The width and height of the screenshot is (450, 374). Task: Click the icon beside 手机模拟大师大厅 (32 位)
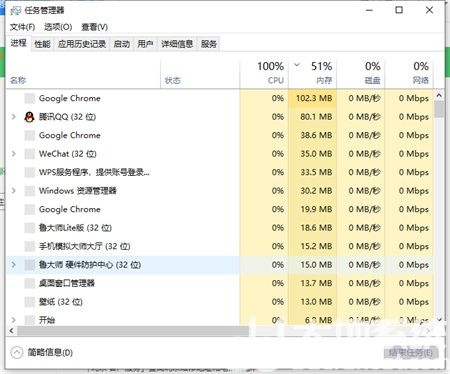pyautogui.click(x=30, y=246)
